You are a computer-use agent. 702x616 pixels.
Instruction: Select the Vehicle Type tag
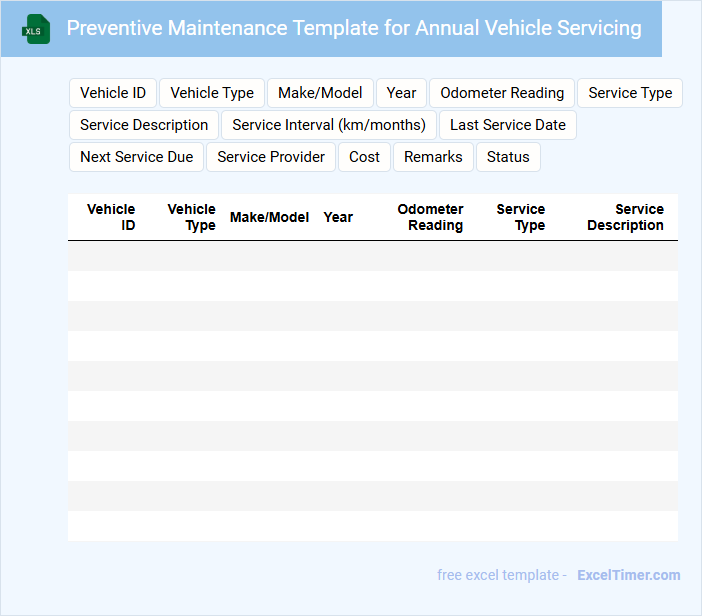pyautogui.click(x=212, y=93)
